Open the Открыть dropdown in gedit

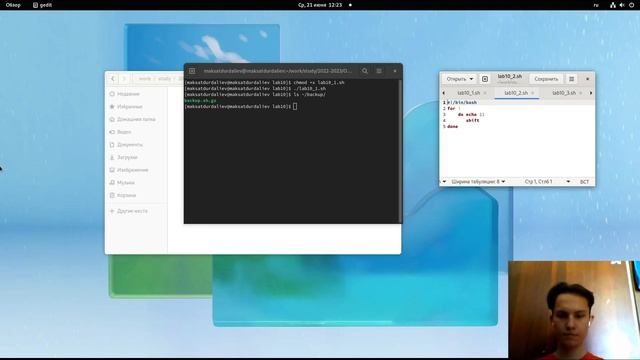[x=460, y=79]
